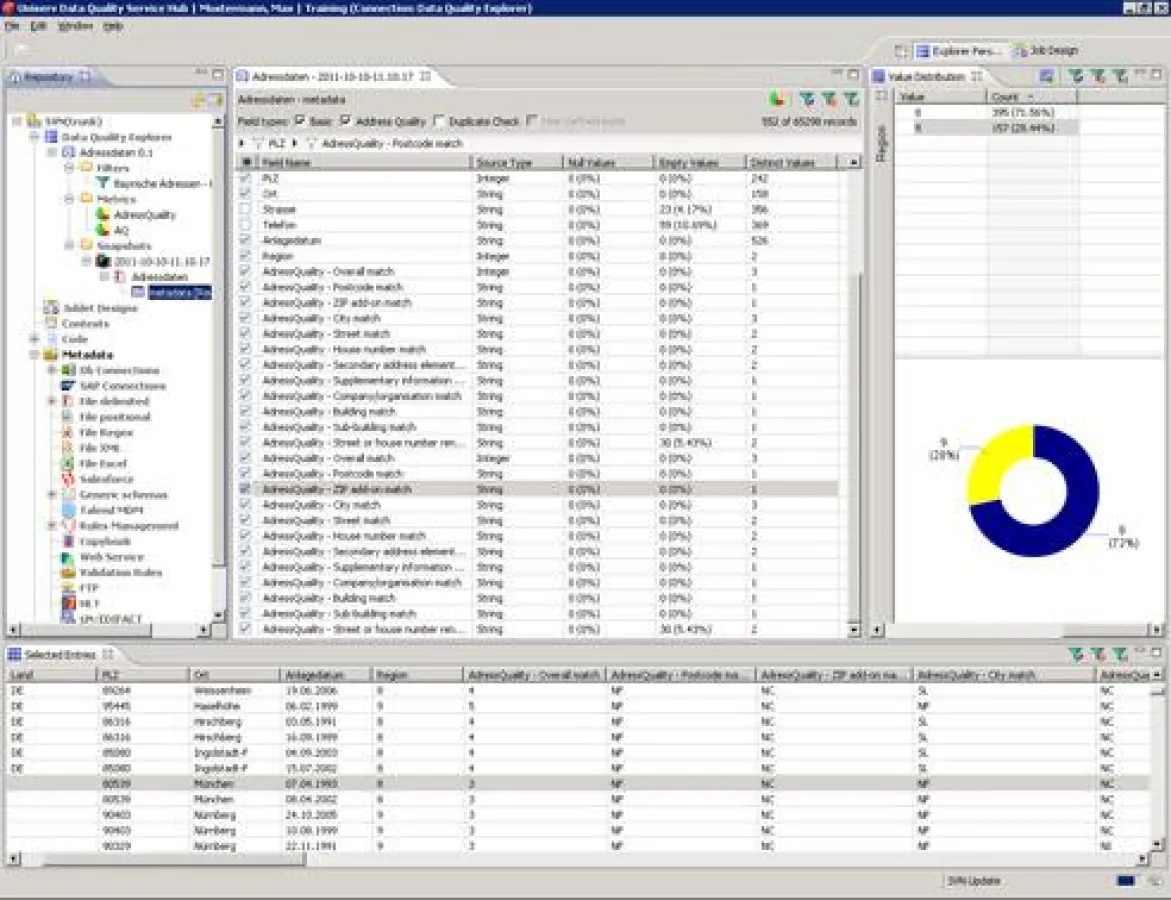Collapse the Metrics folder in Repository
Screen dimensions: 1171x900
click(x=70, y=198)
